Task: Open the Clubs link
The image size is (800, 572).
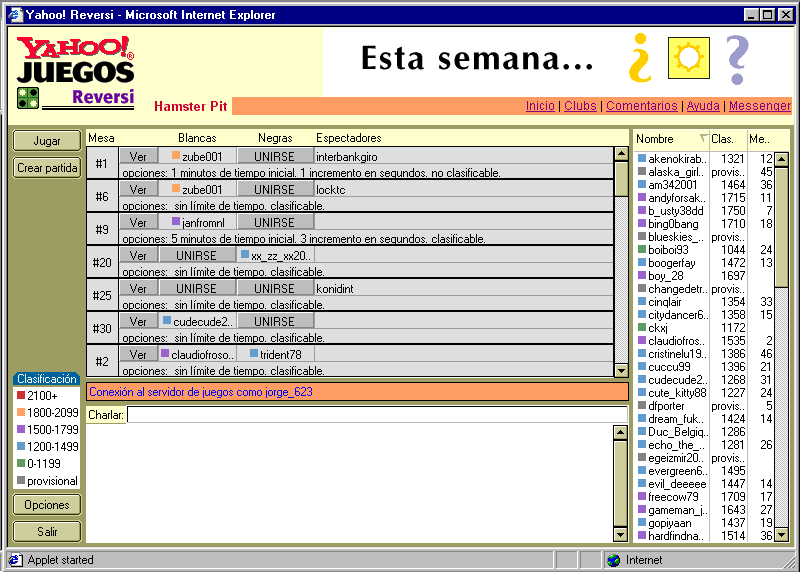Action: [x=580, y=106]
